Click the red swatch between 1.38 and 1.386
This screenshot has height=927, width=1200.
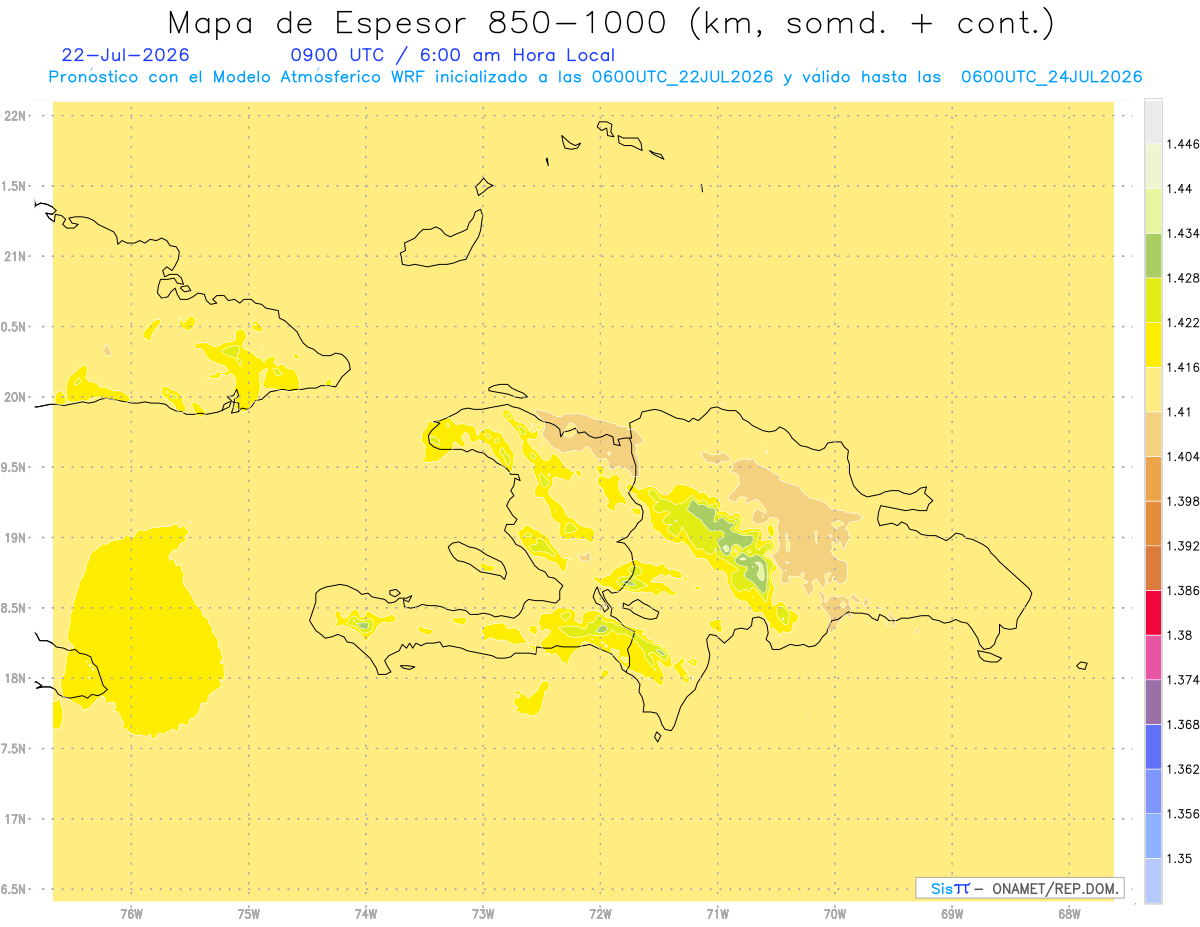[1153, 613]
